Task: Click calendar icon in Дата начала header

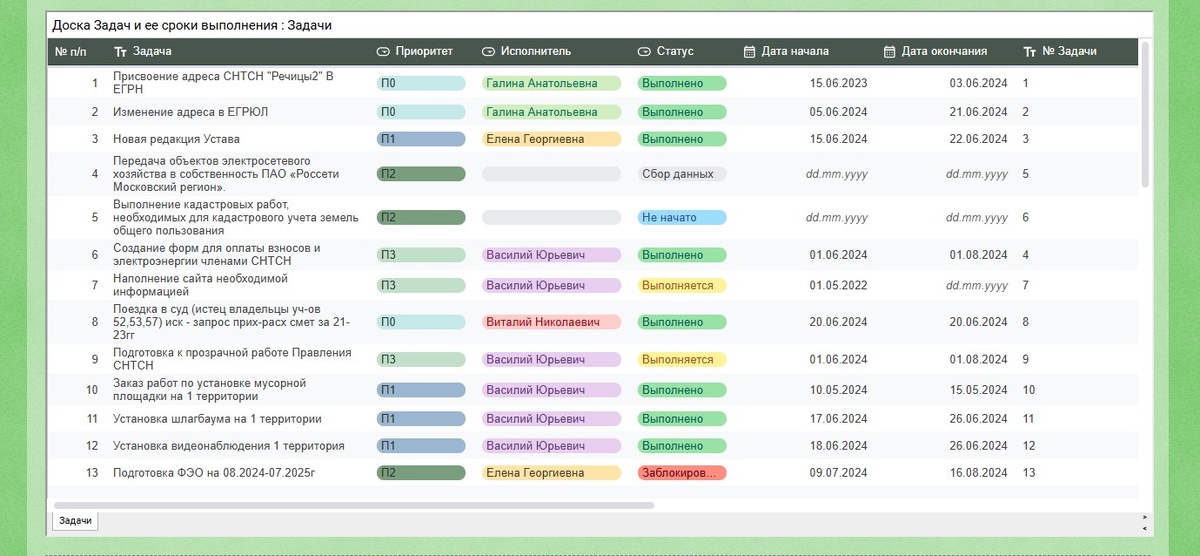Action: point(750,51)
